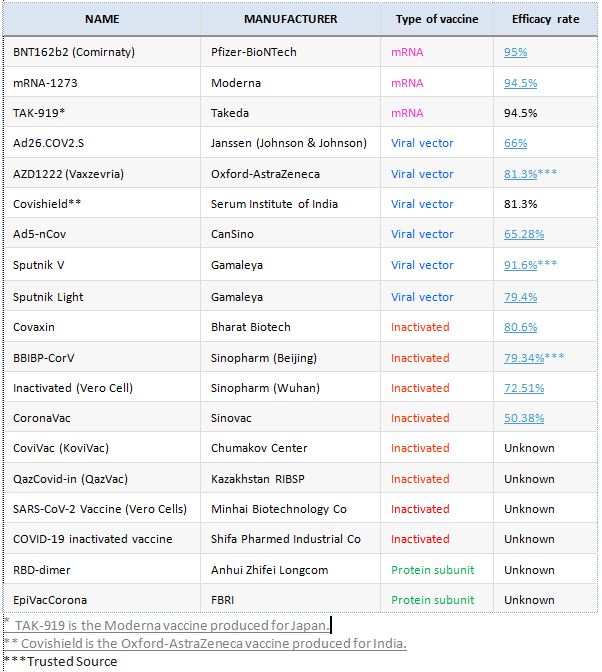Select the MANUFACTURER column header
Image resolution: width=602 pixels, height=672 pixels.
click(x=290, y=19)
